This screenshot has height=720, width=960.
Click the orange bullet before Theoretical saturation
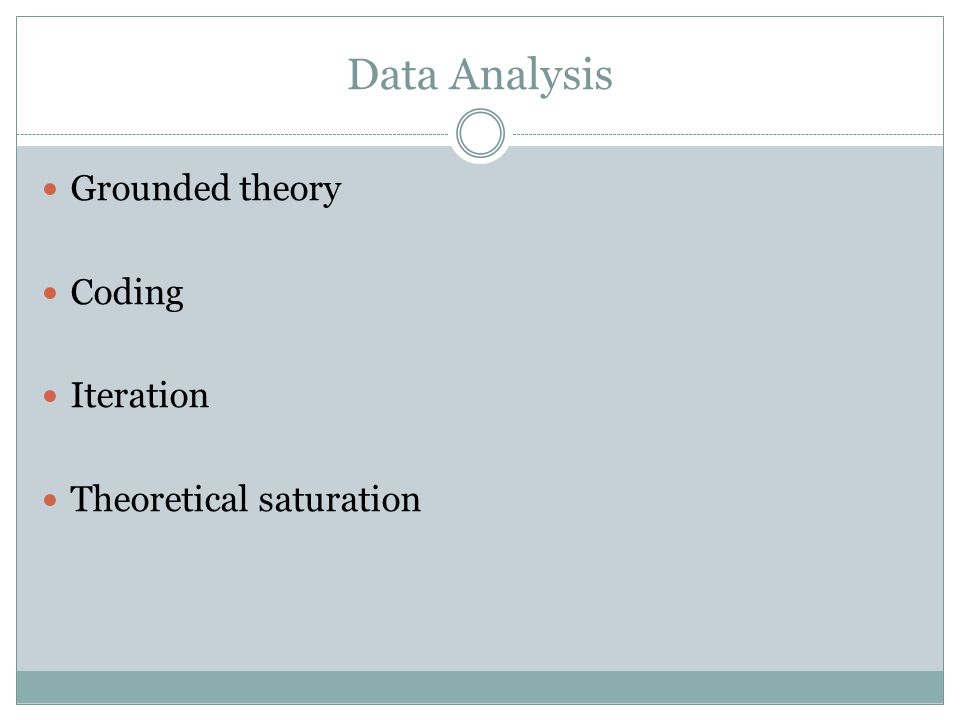[x=50, y=500]
